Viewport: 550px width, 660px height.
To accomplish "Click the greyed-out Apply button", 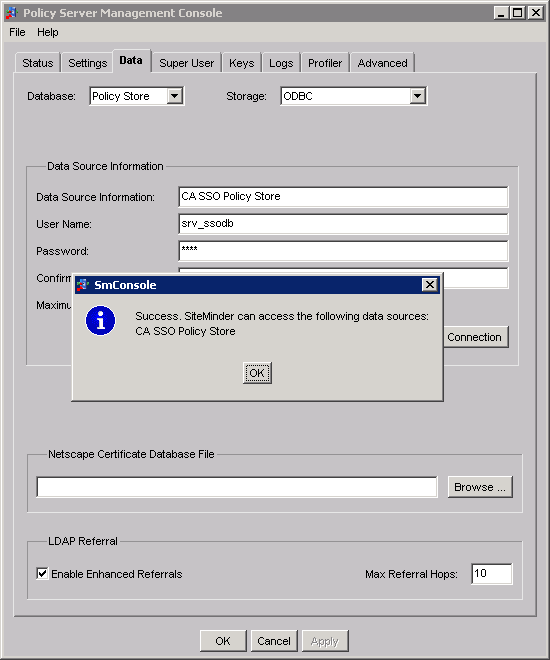I will point(325,641).
